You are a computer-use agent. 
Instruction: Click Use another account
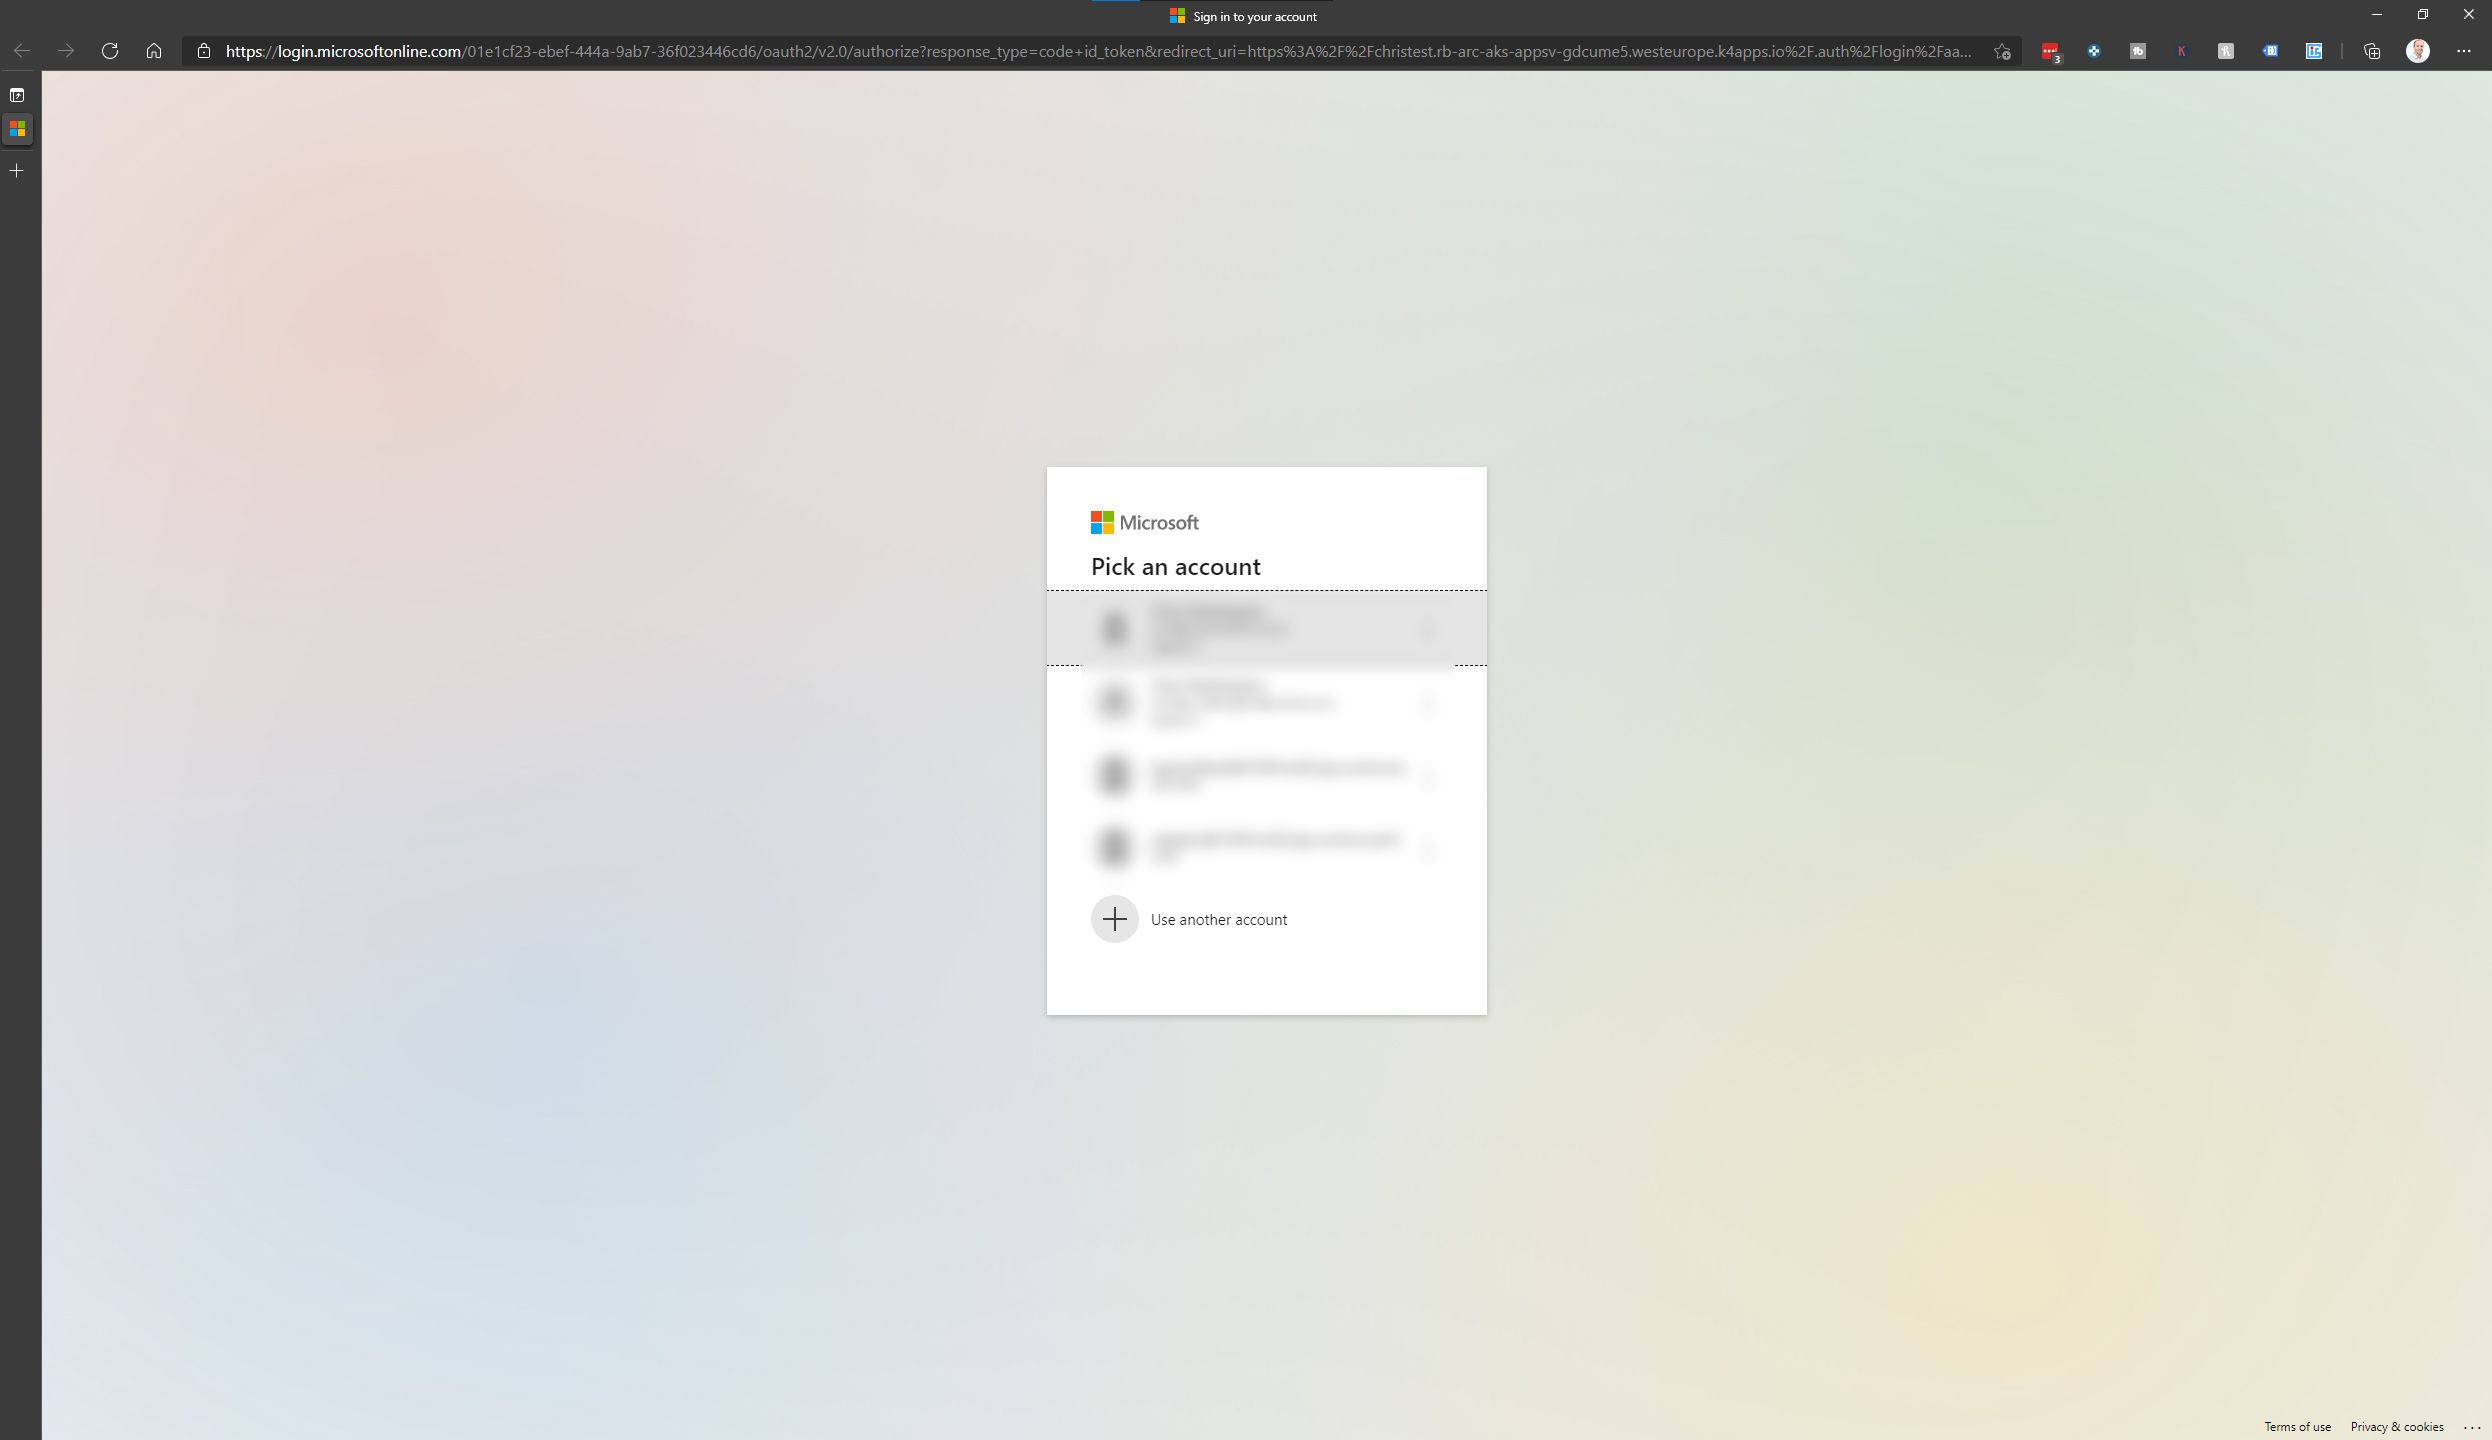1217,919
